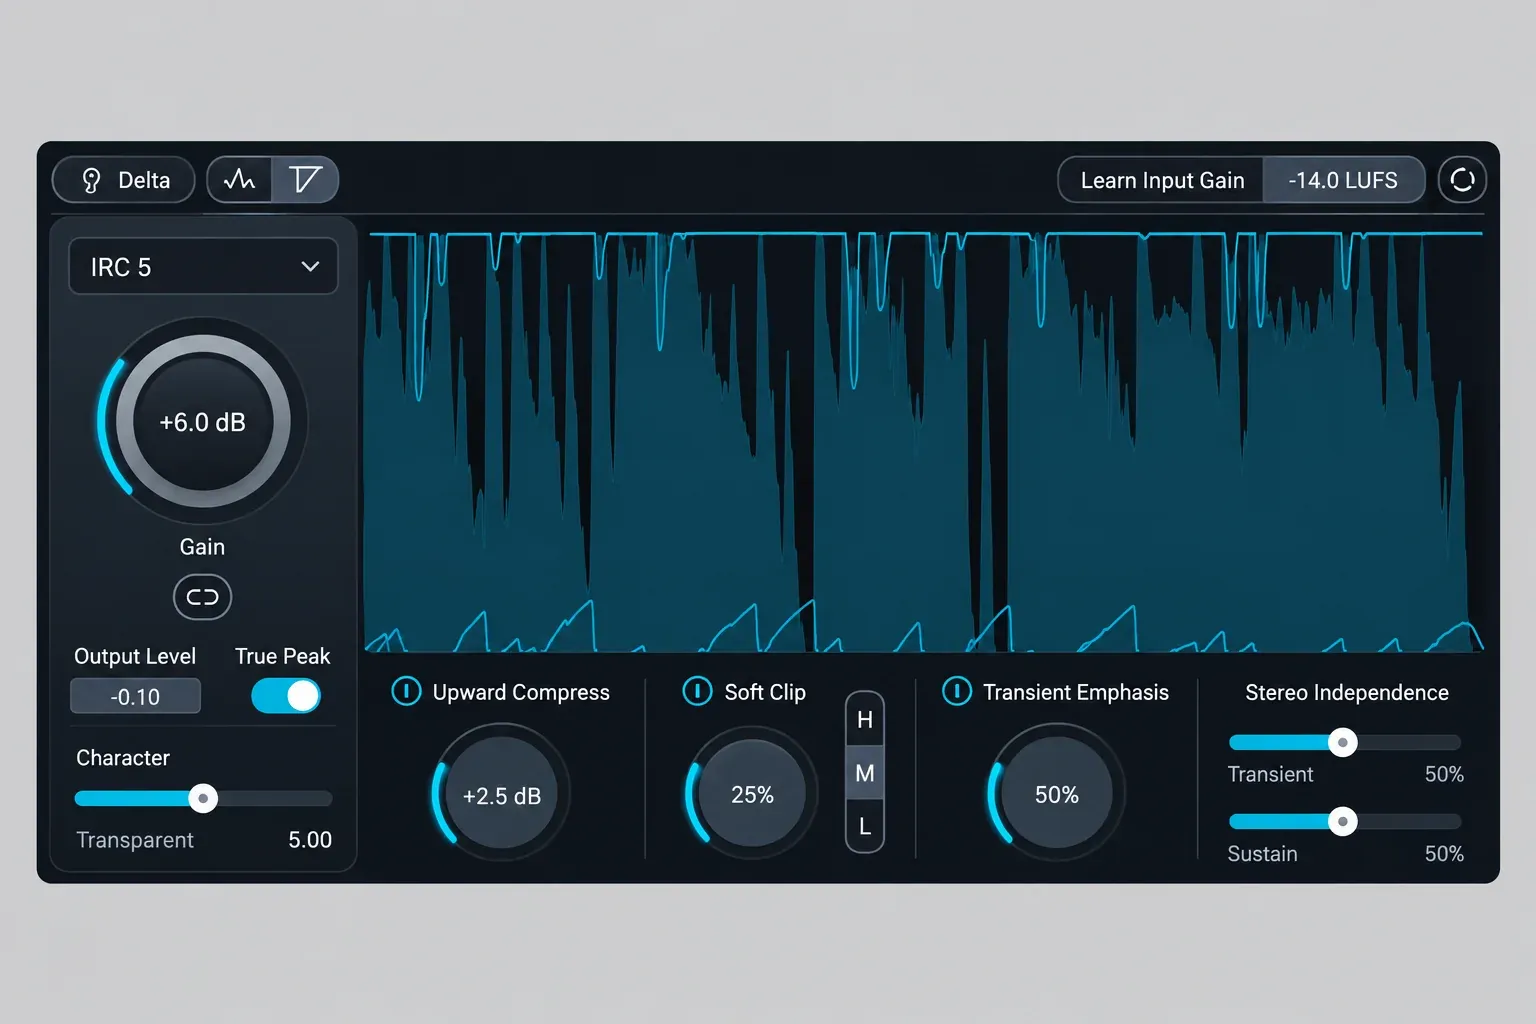The width and height of the screenshot is (1536, 1024).
Task: Toggle Transient Emphasis power icon
Action: tap(957, 691)
